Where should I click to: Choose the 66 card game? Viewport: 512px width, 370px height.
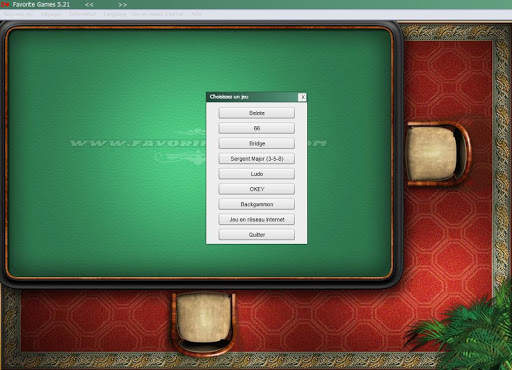(x=257, y=128)
